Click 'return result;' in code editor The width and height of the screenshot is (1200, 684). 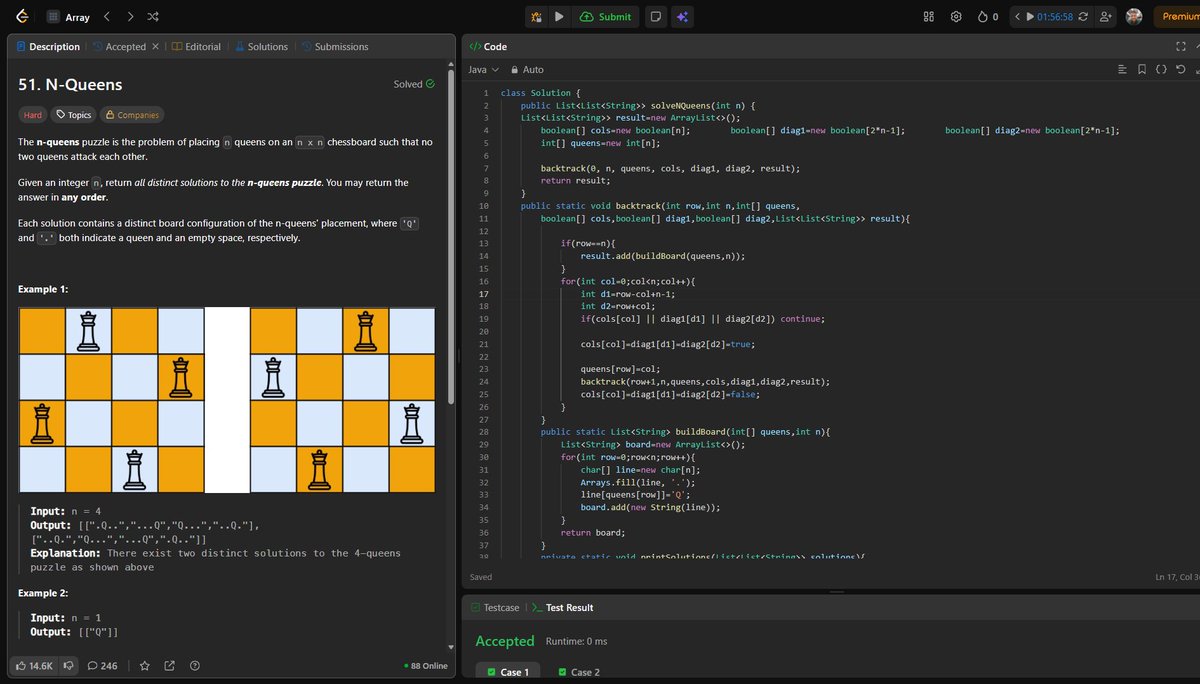(577, 181)
